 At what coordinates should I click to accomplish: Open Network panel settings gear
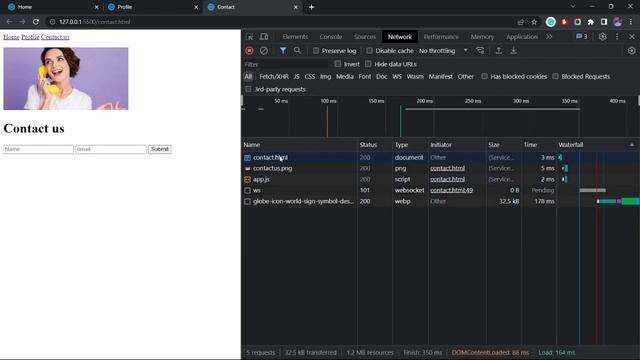click(x=631, y=51)
